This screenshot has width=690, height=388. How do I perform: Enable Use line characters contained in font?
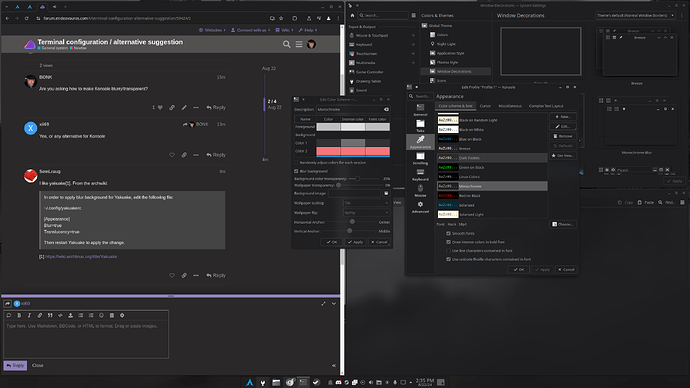click(x=448, y=251)
